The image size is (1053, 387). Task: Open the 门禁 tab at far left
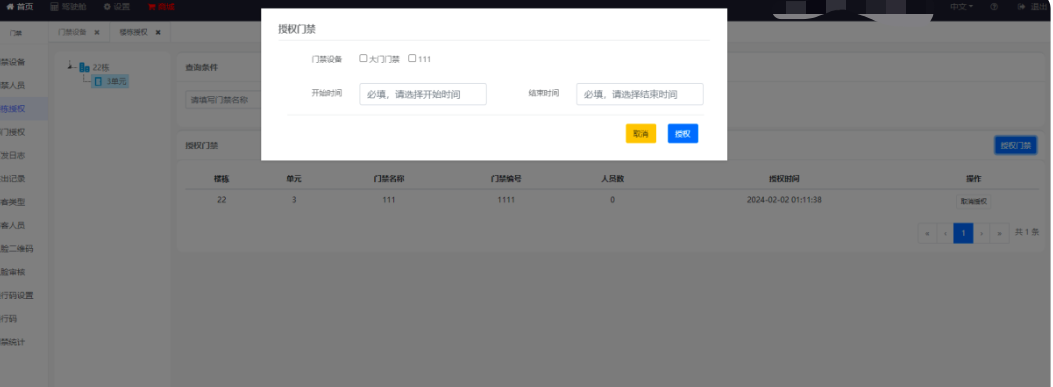click(x=16, y=32)
